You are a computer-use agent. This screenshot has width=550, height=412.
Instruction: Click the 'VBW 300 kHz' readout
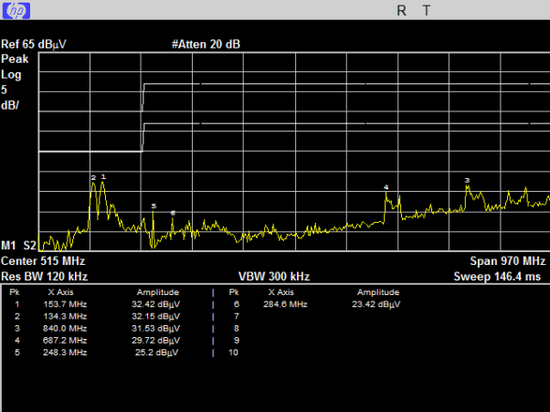point(274,277)
